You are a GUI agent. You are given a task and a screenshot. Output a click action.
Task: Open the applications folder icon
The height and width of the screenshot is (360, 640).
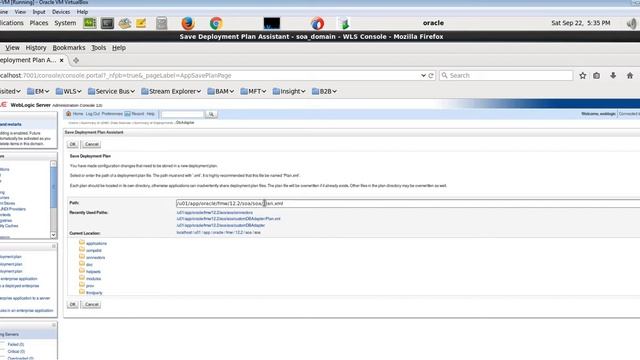(x=82, y=242)
